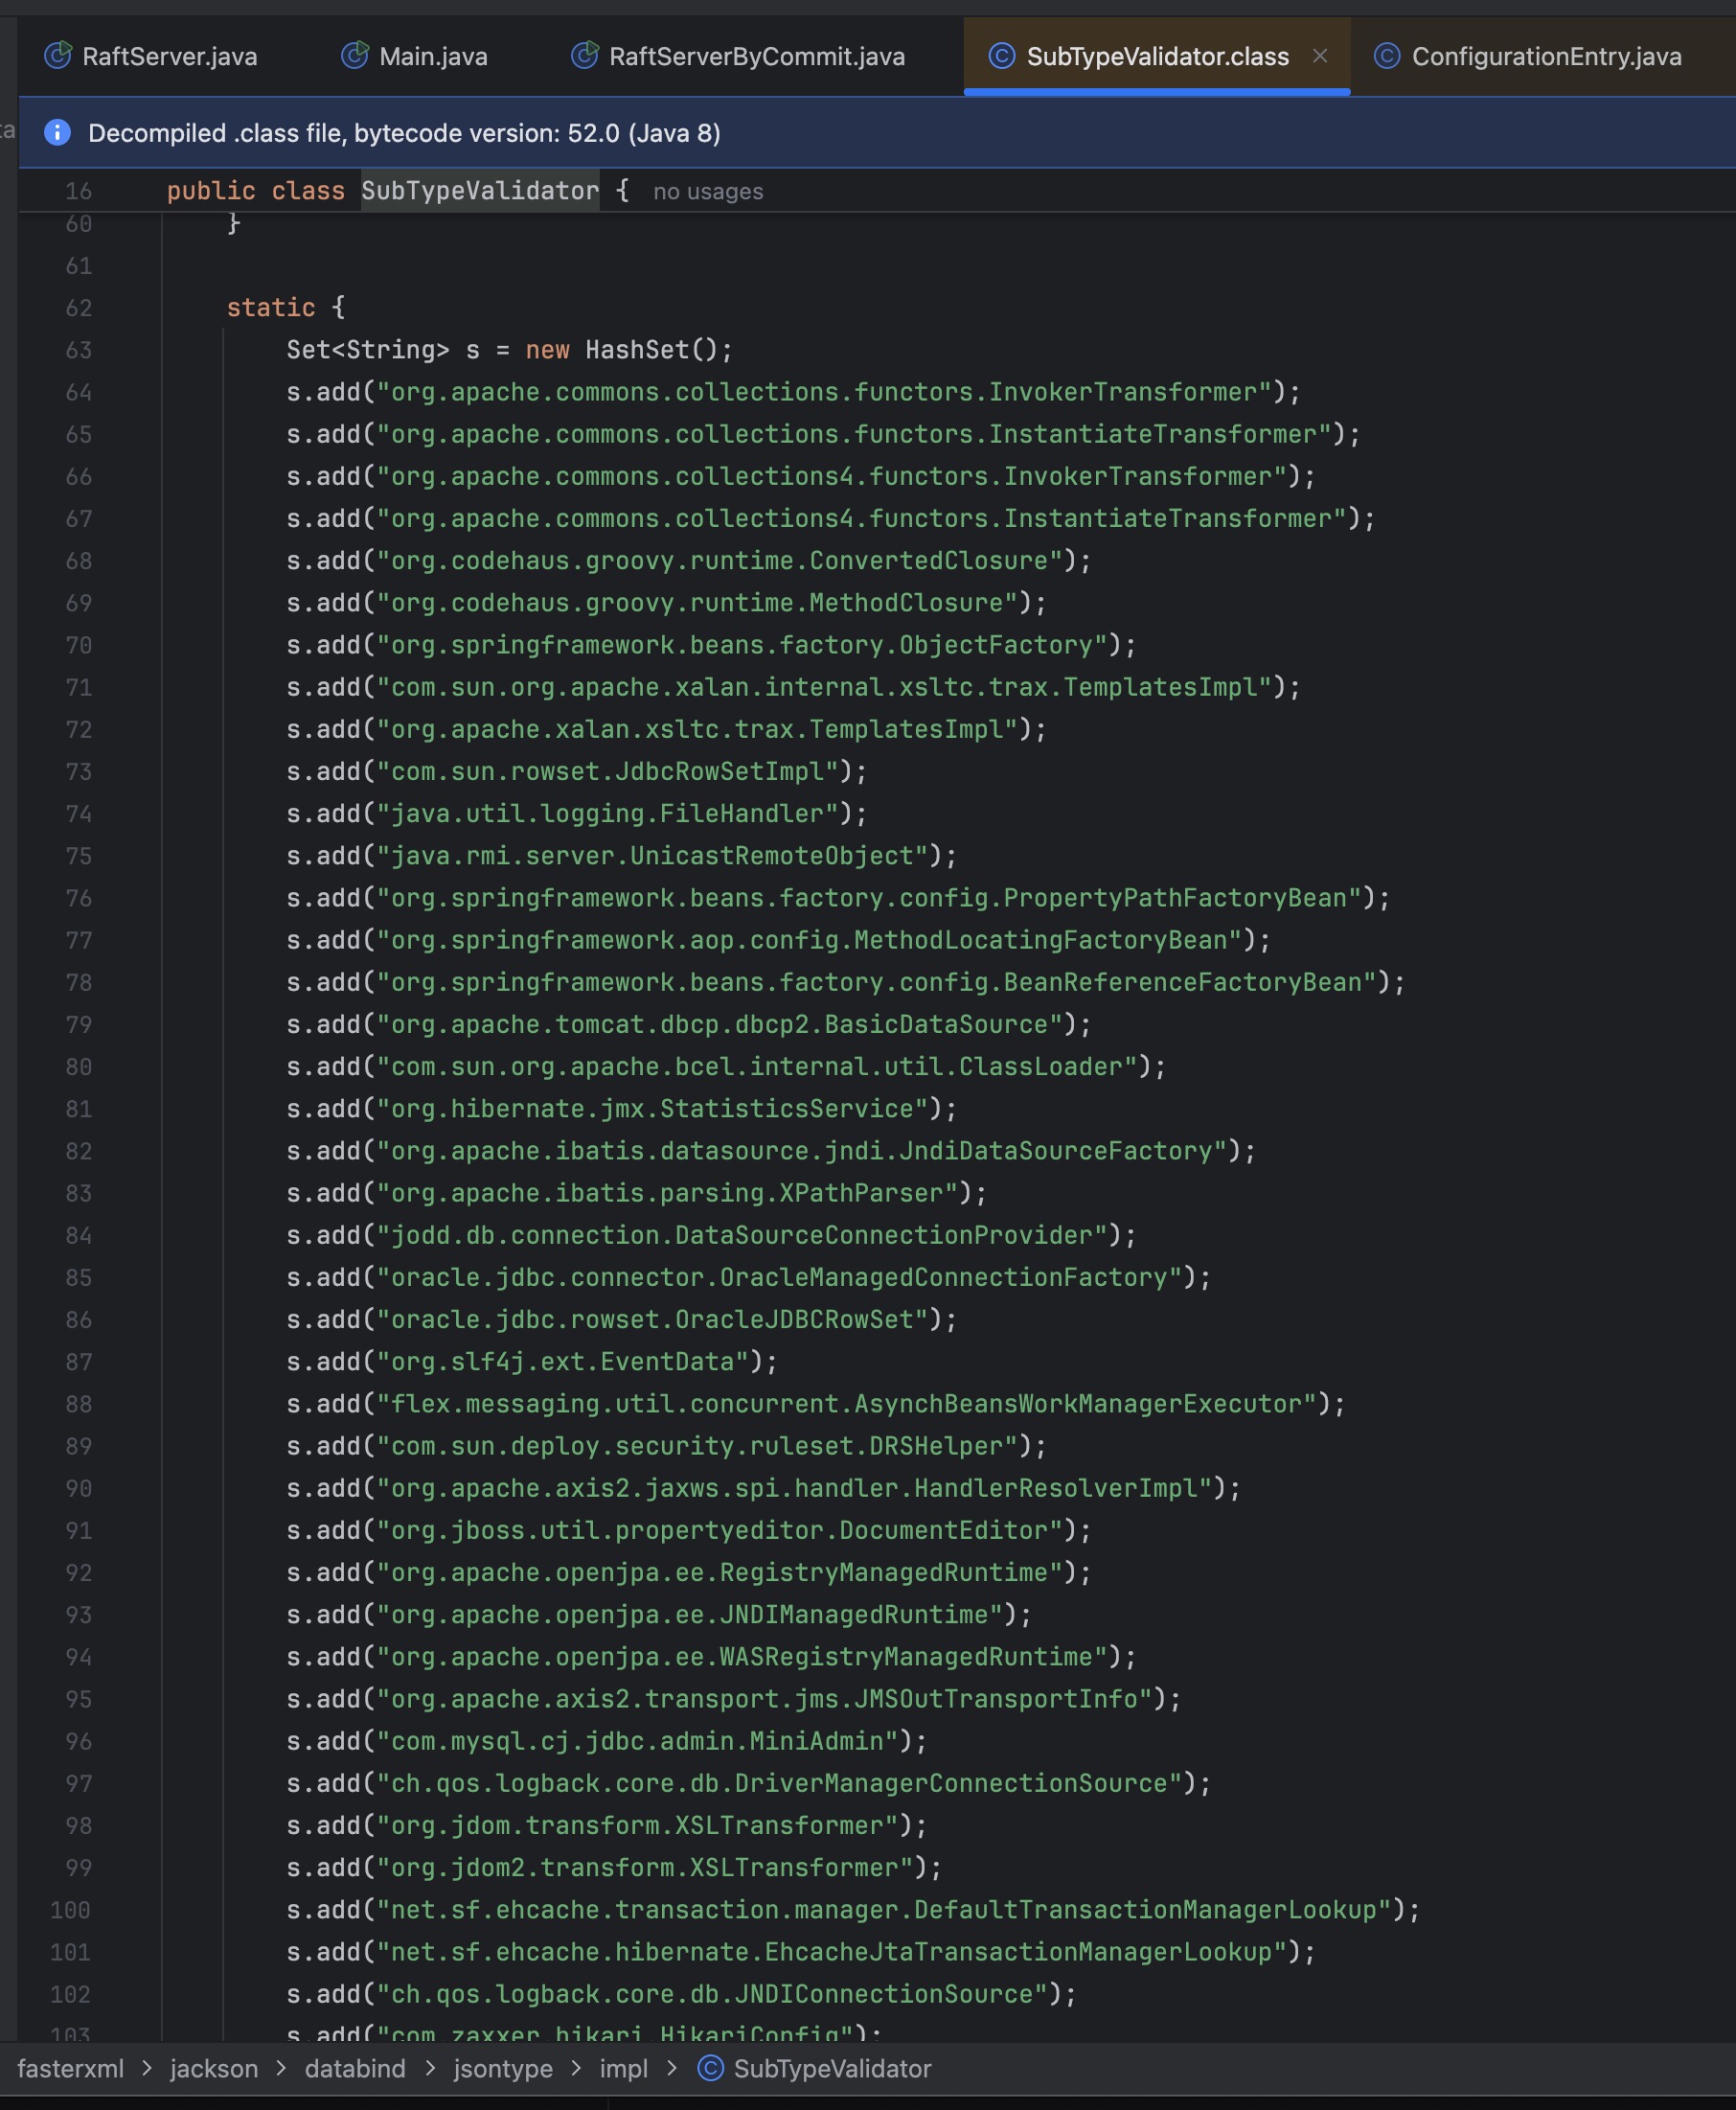Click the SubTypeValidator breadcrumb class icon

coord(710,2068)
